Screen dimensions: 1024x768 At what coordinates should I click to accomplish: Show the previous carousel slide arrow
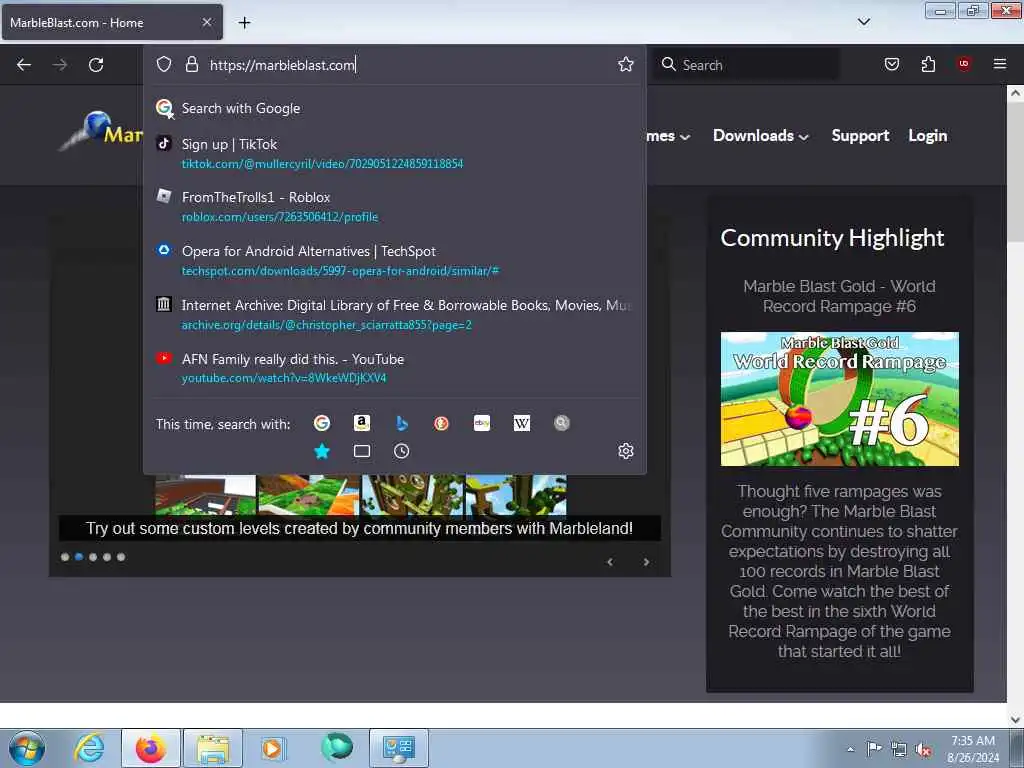click(610, 562)
